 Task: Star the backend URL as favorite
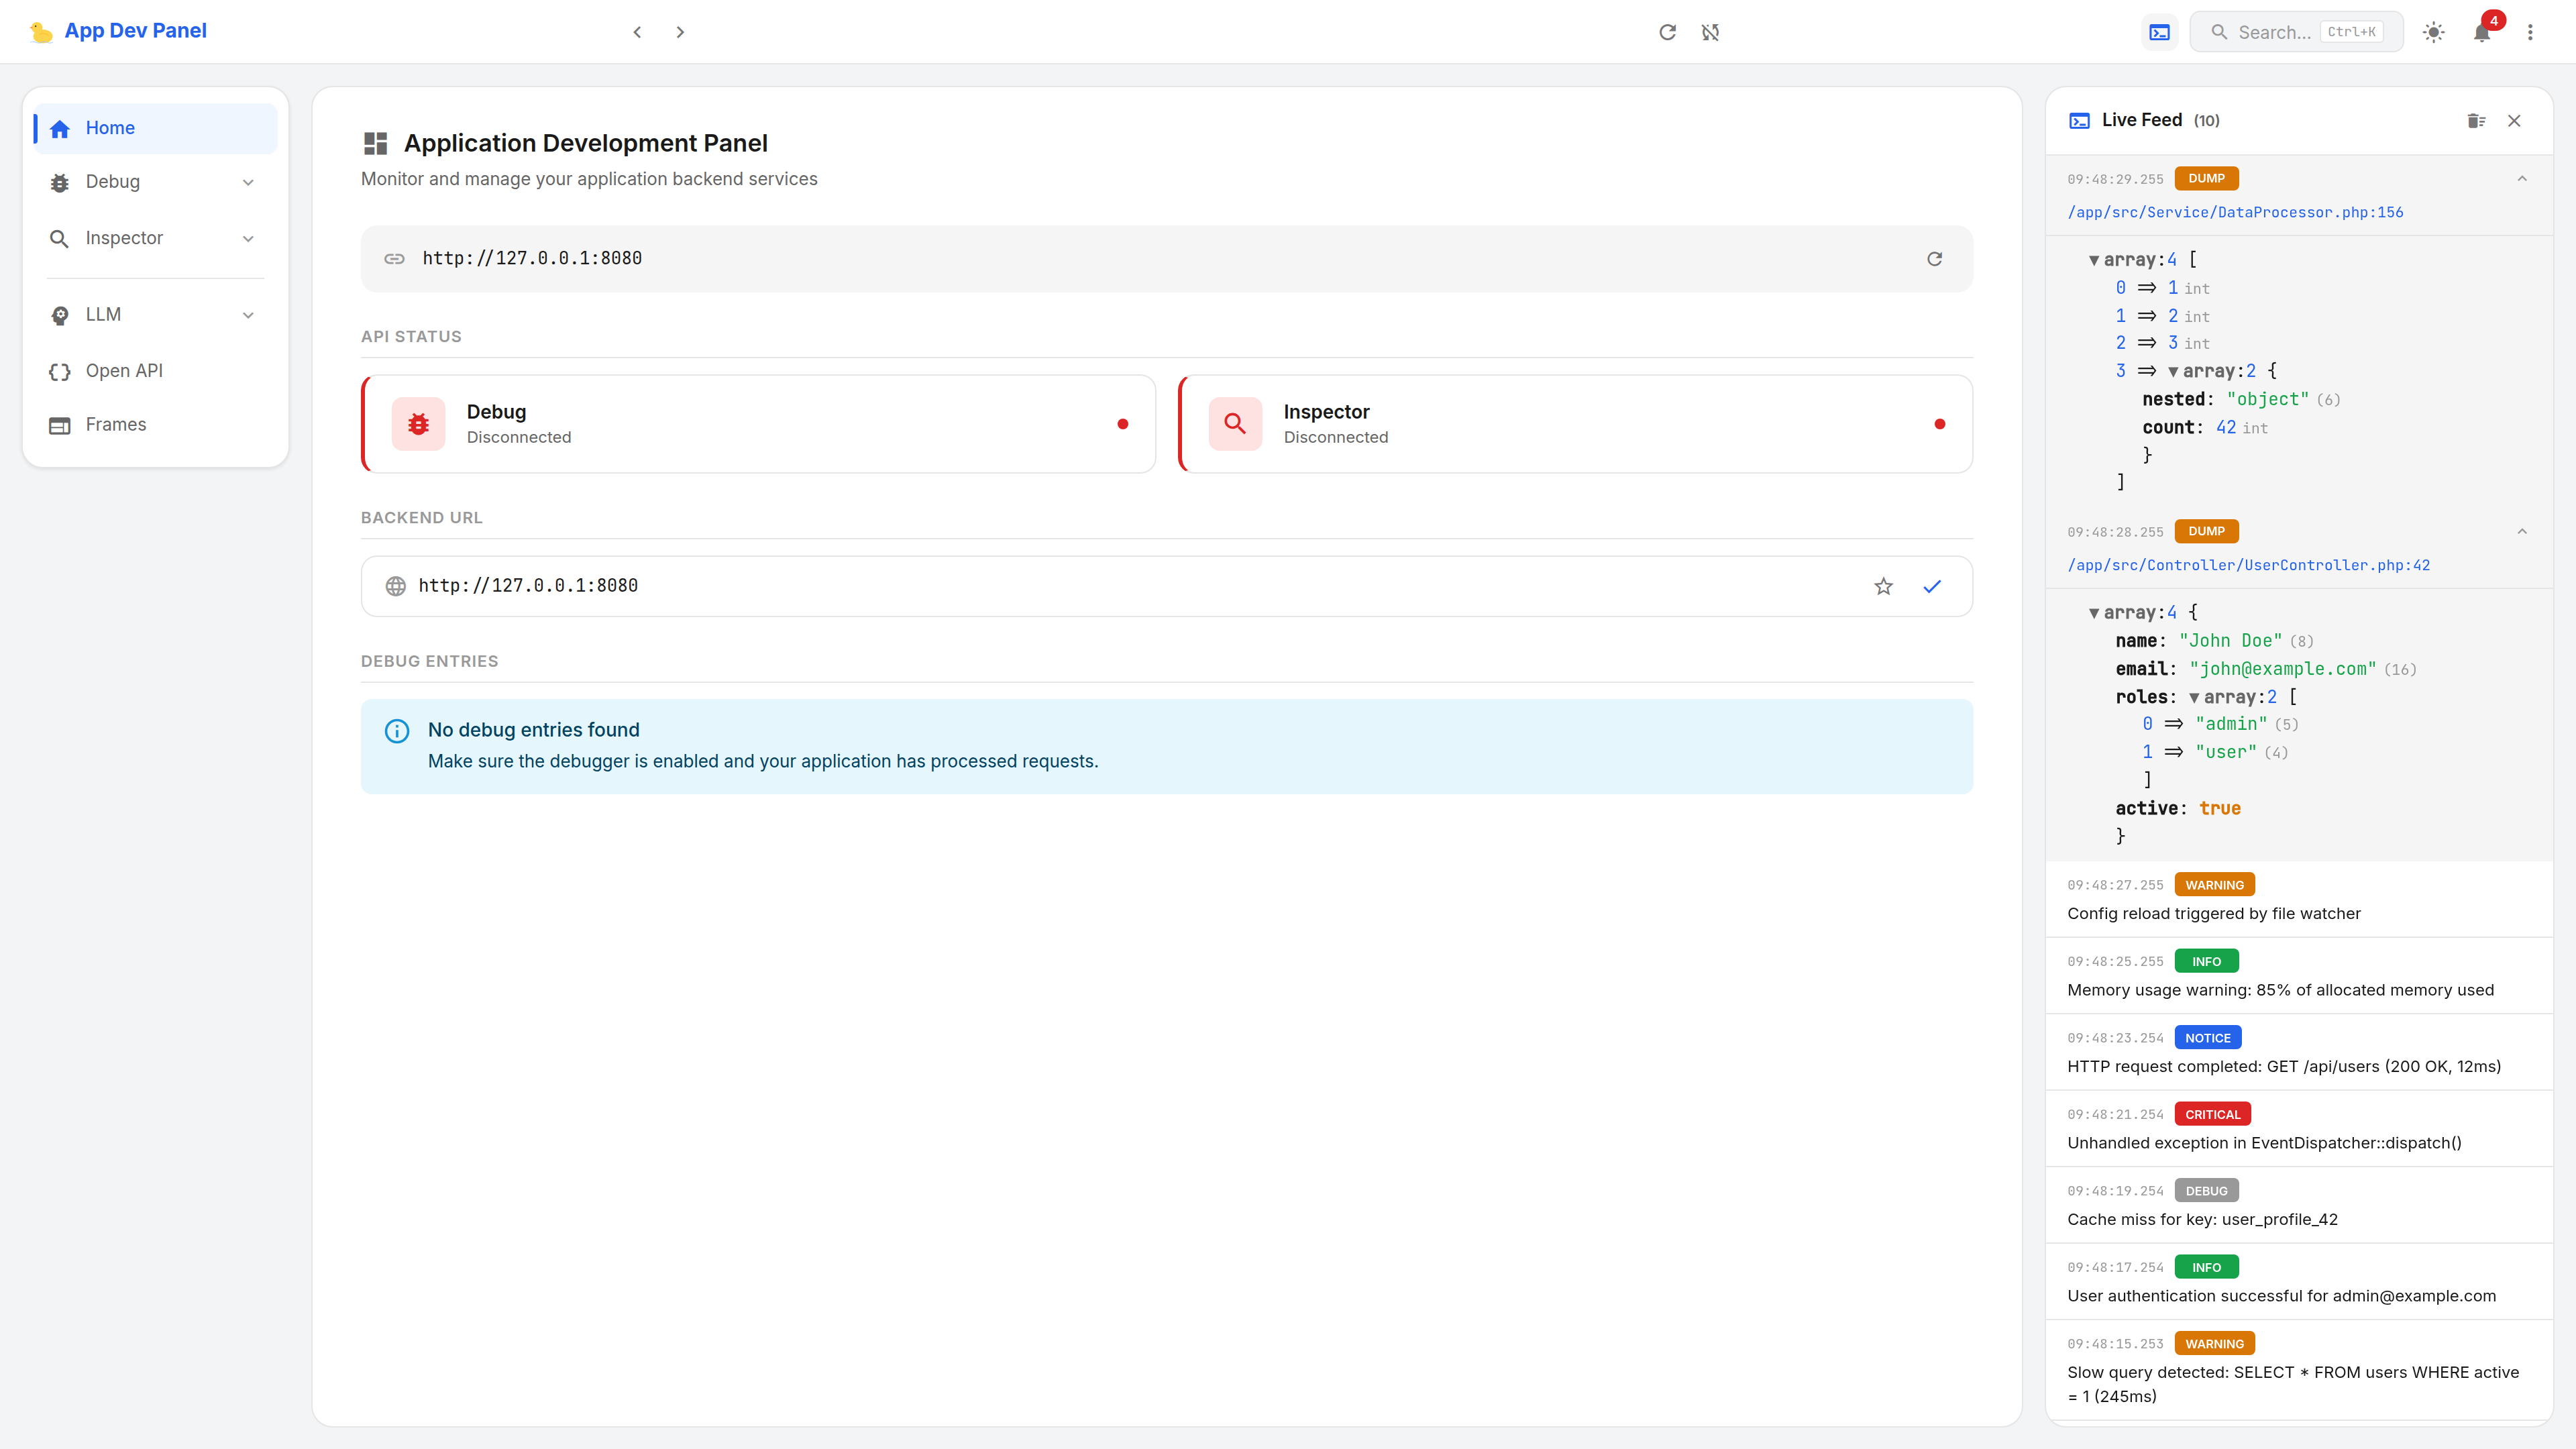[1884, 586]
